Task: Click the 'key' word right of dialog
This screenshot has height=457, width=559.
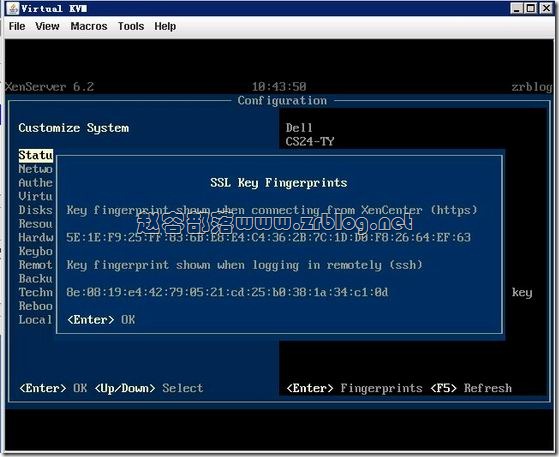Action: pyautogui.click(x=522, y=293)
